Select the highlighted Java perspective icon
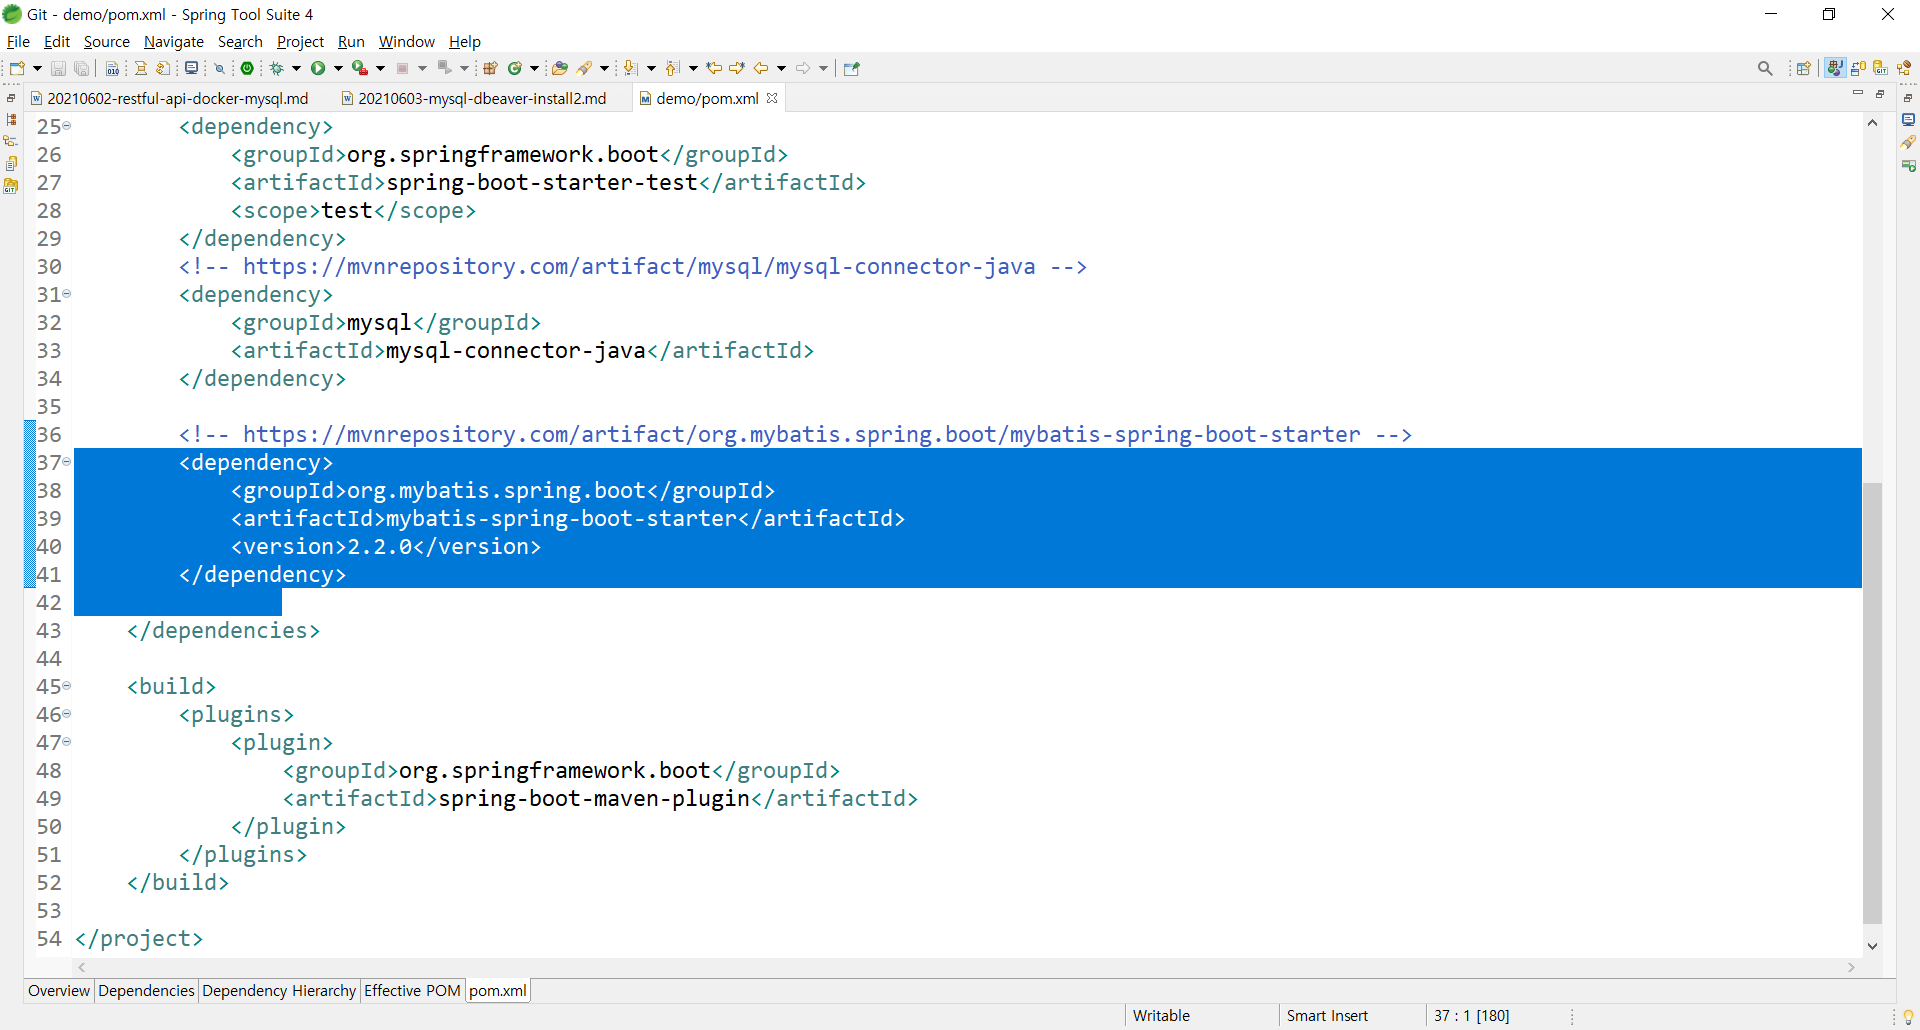This screenshot has width=1920, height=1030. tap(1835, 68)
